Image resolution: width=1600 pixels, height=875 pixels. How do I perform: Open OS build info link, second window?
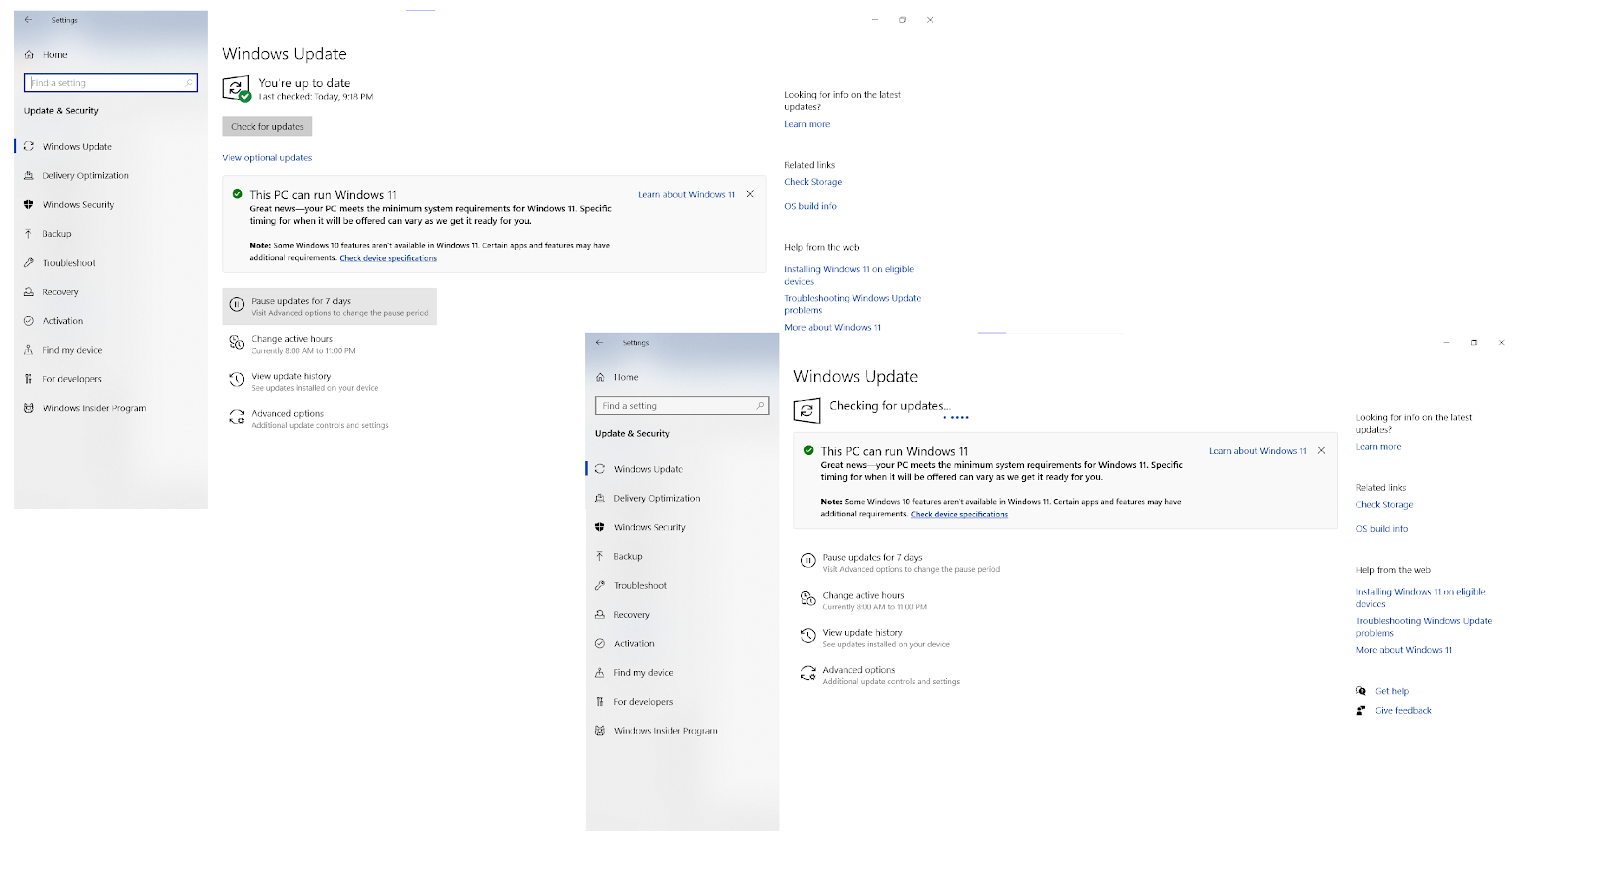(1382, 529)
